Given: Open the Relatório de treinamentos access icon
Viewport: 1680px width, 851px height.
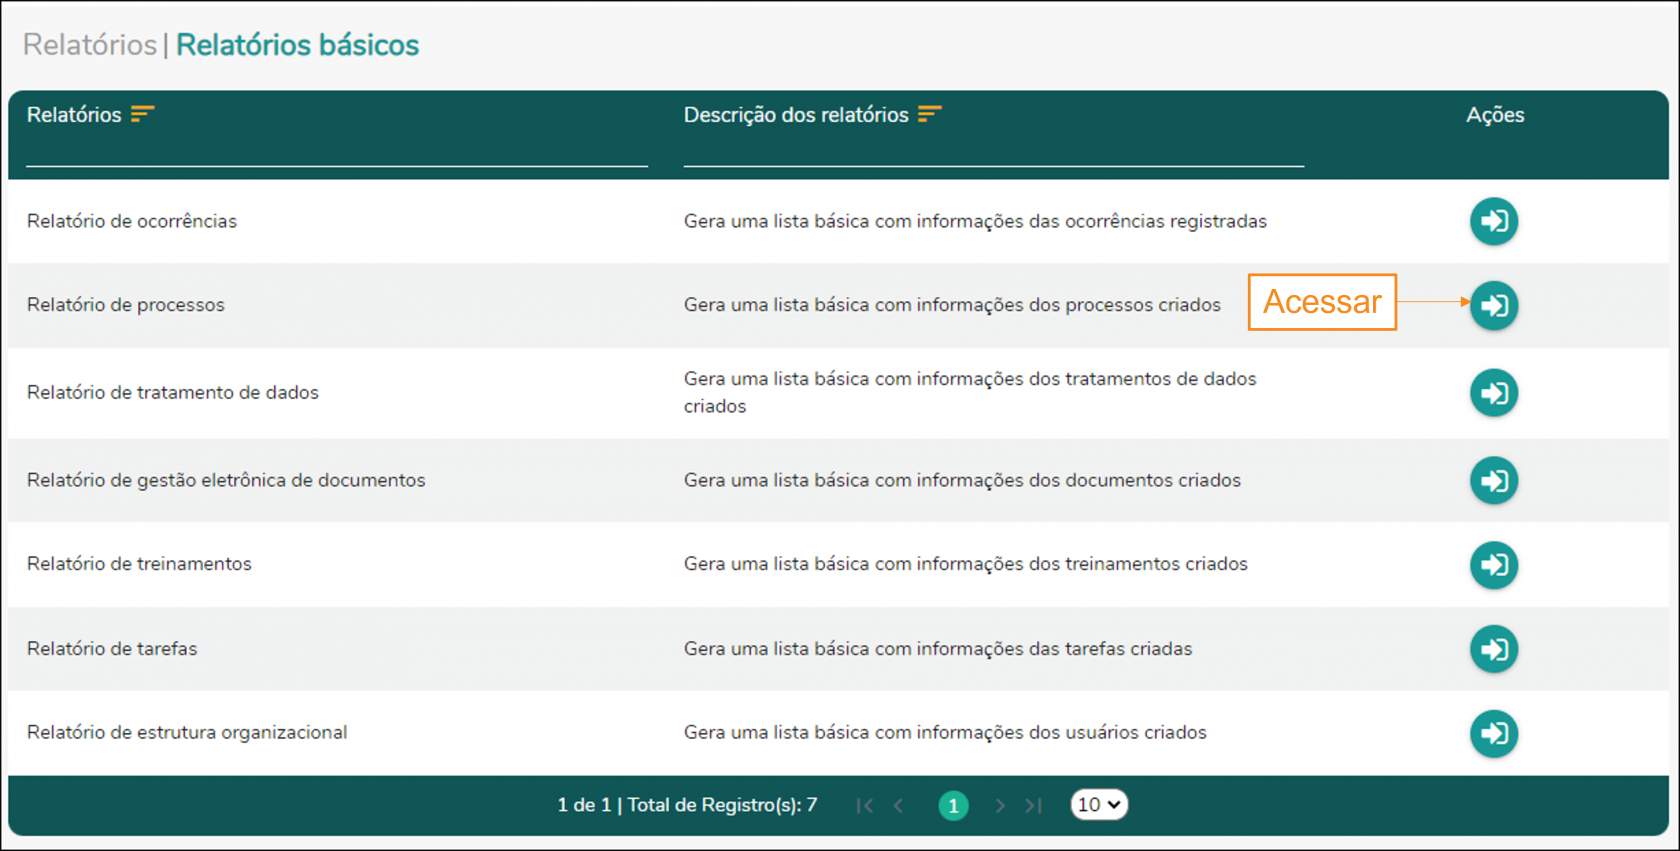Looking at the screenshot, I should [1494, 565].
